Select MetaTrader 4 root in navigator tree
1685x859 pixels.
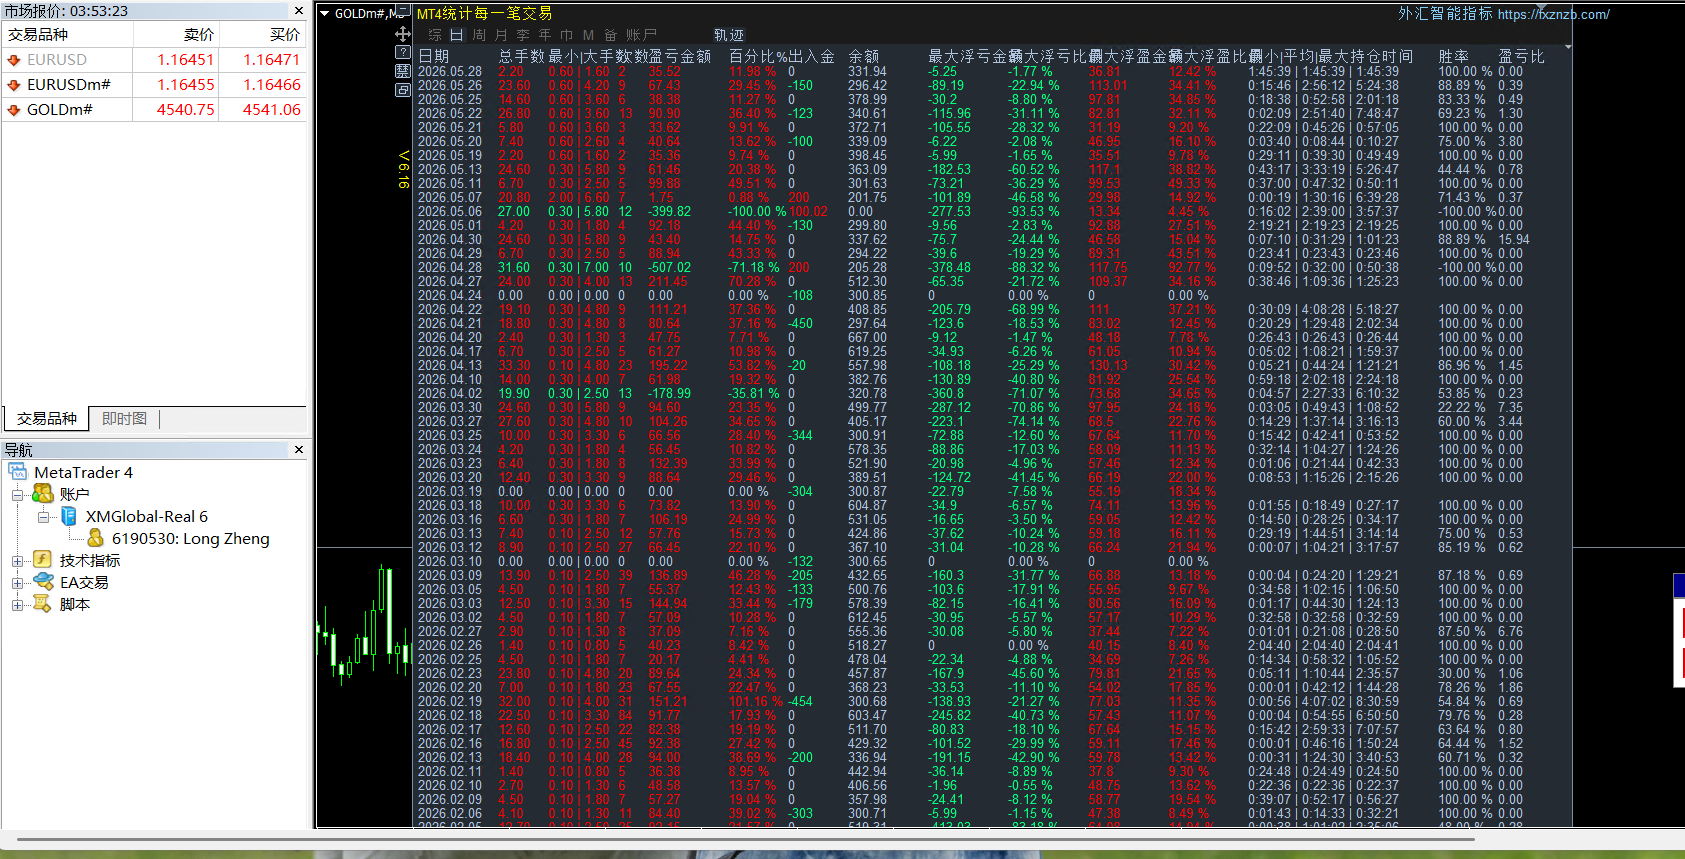coord(83,472)
